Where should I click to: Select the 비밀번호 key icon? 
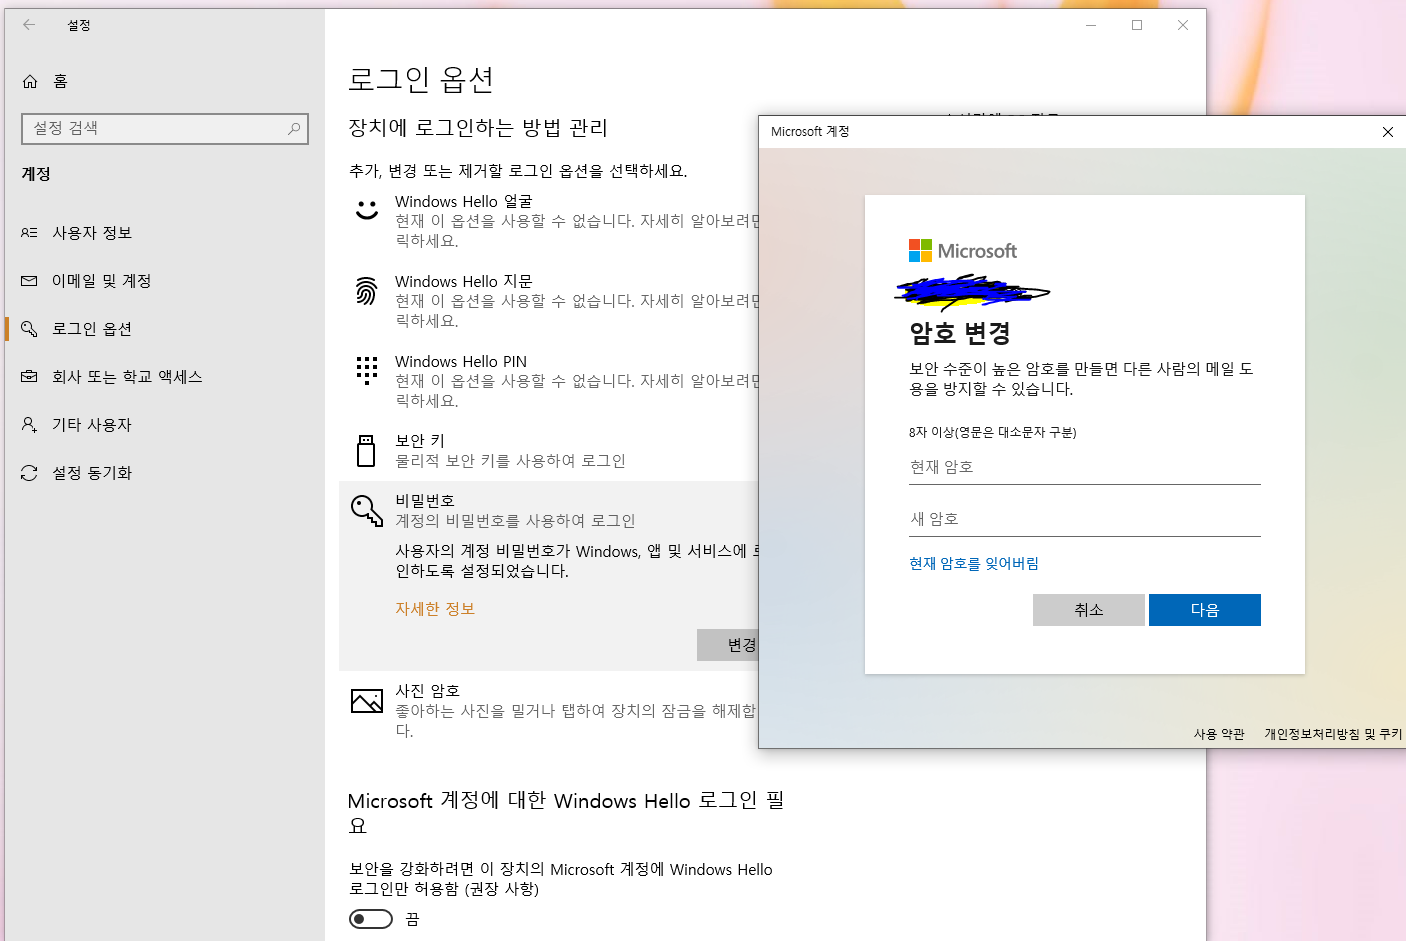[x=367, y=510]
